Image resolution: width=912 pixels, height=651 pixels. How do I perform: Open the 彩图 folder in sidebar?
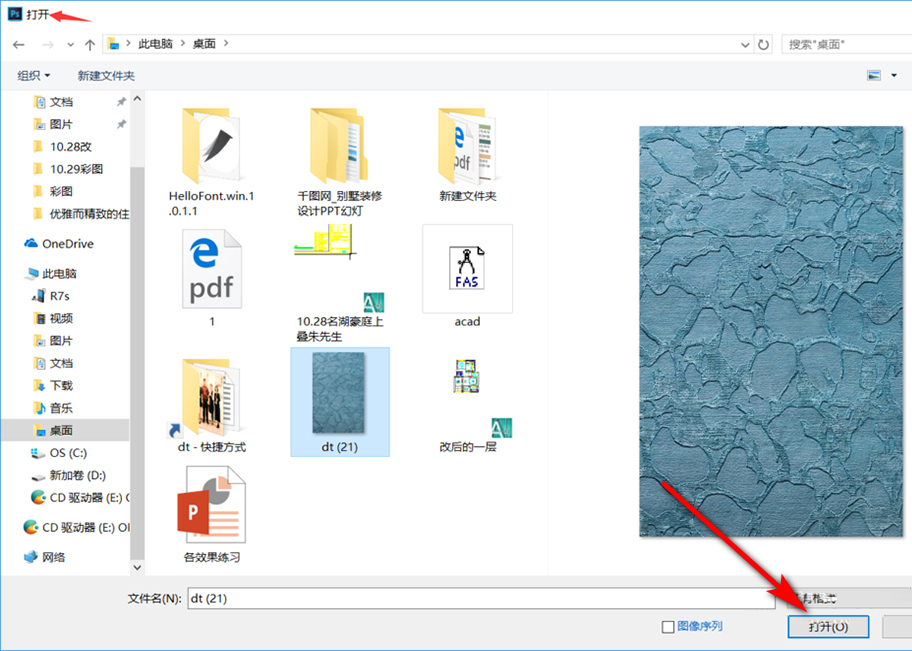[x=61, y=191]
